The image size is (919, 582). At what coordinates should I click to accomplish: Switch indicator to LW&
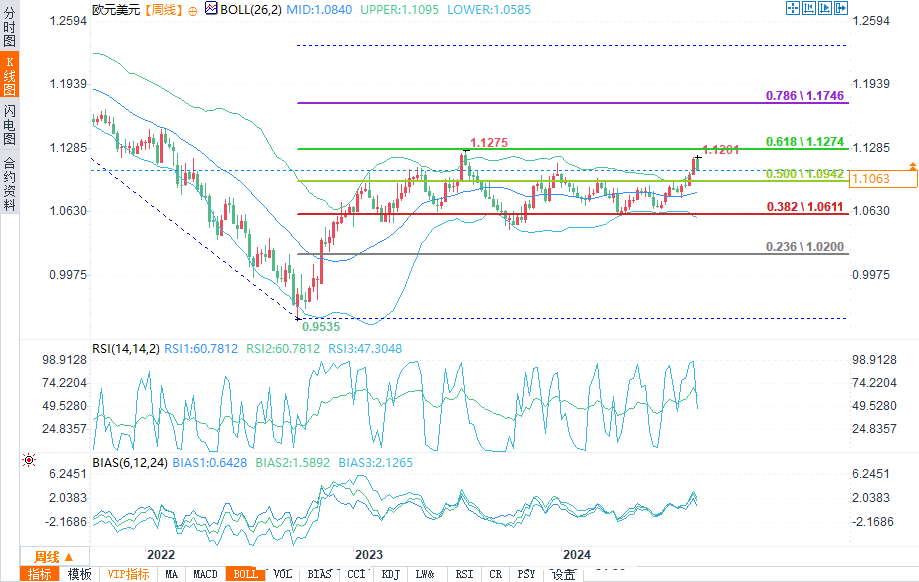pos(425,574)
